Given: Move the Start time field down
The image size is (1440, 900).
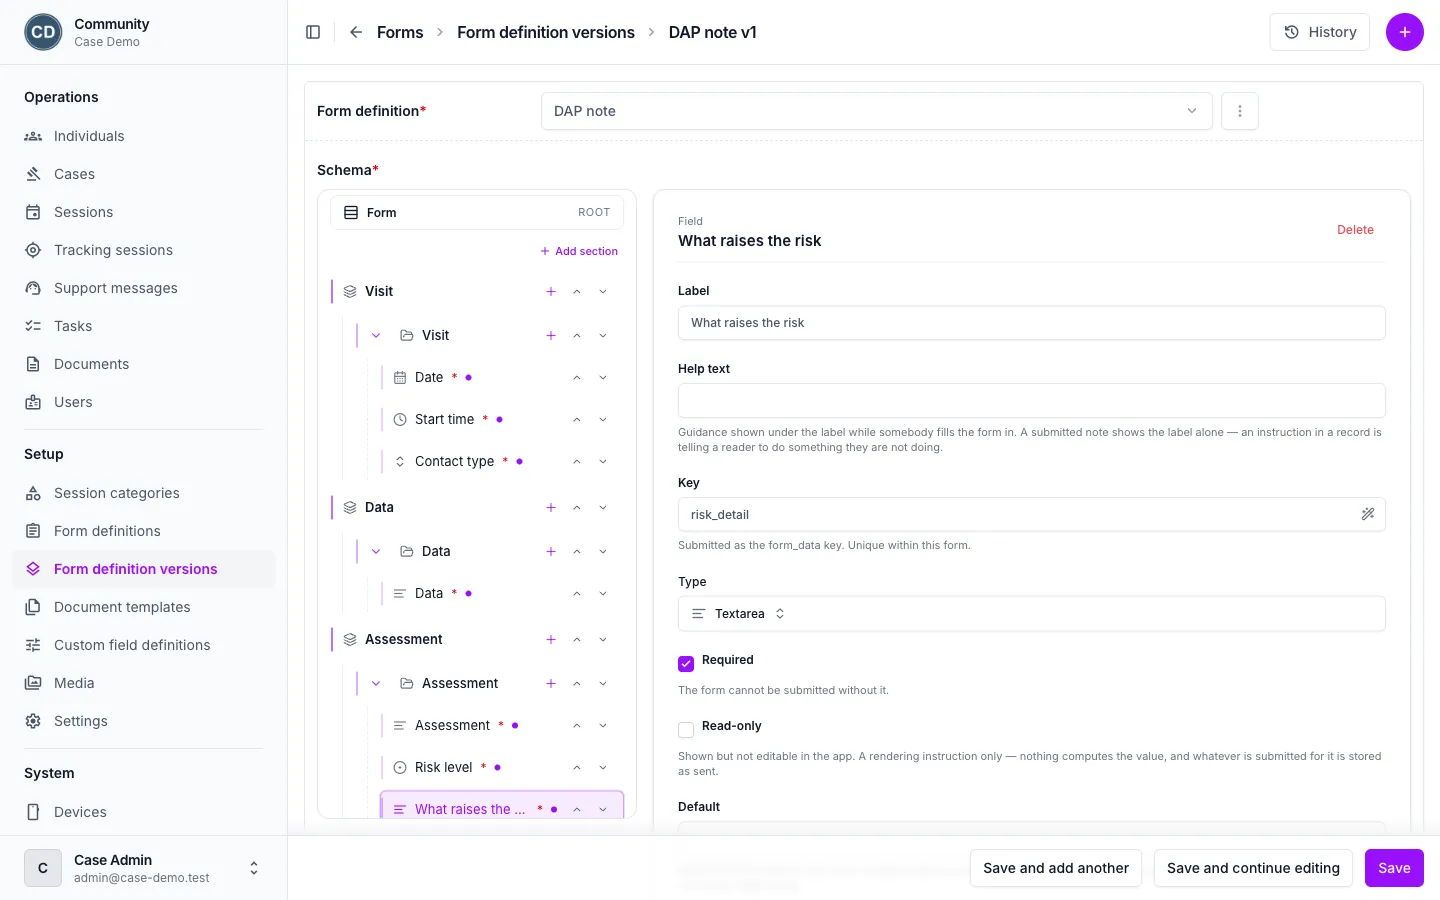Looking at the screenshot, I should tap(603, 419).
